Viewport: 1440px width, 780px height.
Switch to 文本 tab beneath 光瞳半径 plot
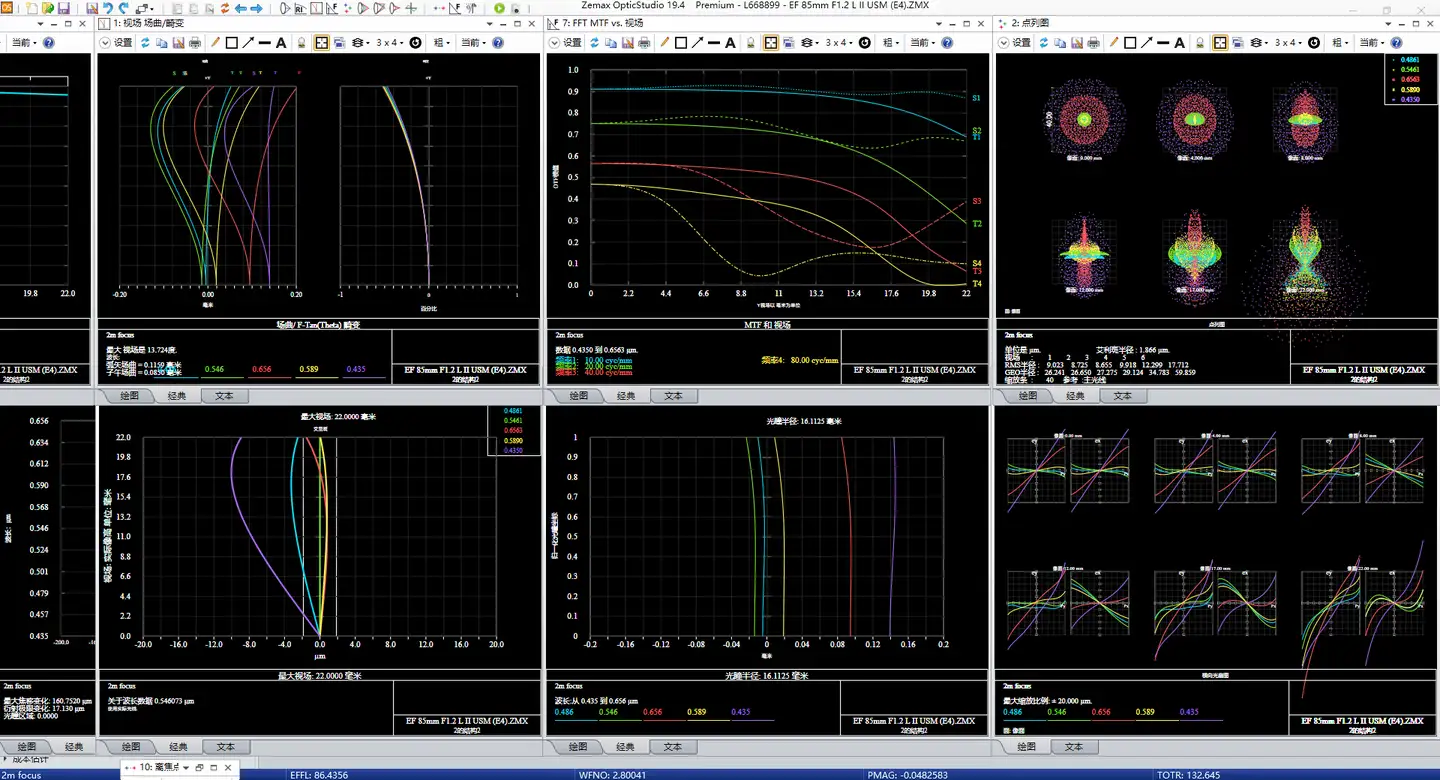tap(673, 747)
